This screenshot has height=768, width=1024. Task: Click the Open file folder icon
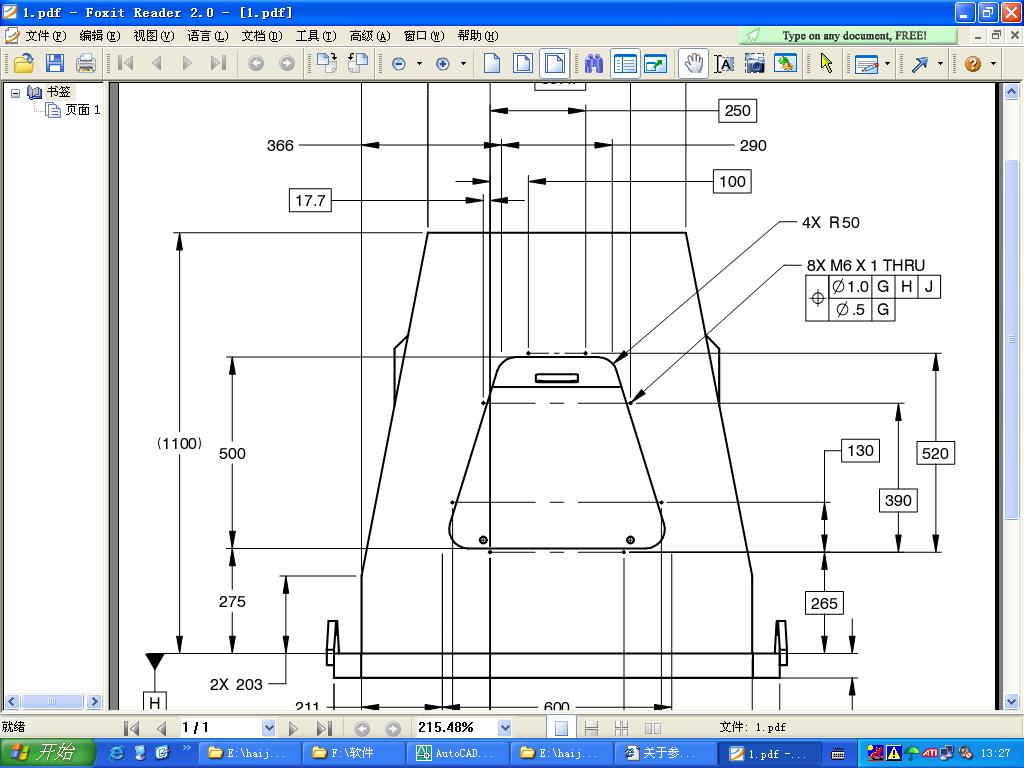click(24, 63)
